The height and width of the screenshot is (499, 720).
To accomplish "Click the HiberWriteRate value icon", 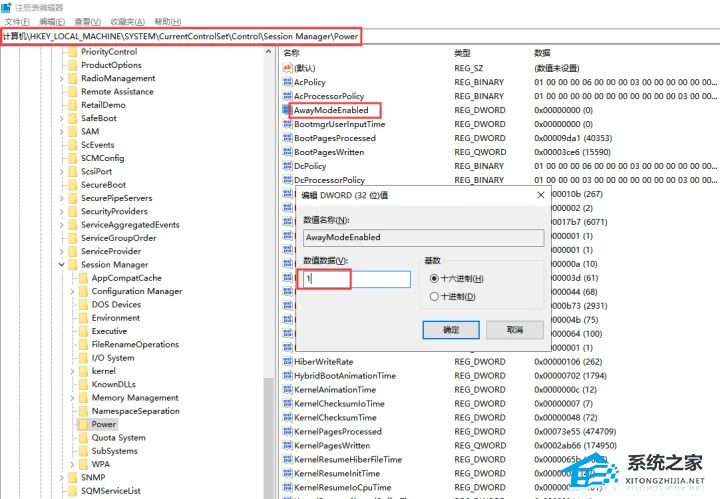I will (x=287, y=362).
